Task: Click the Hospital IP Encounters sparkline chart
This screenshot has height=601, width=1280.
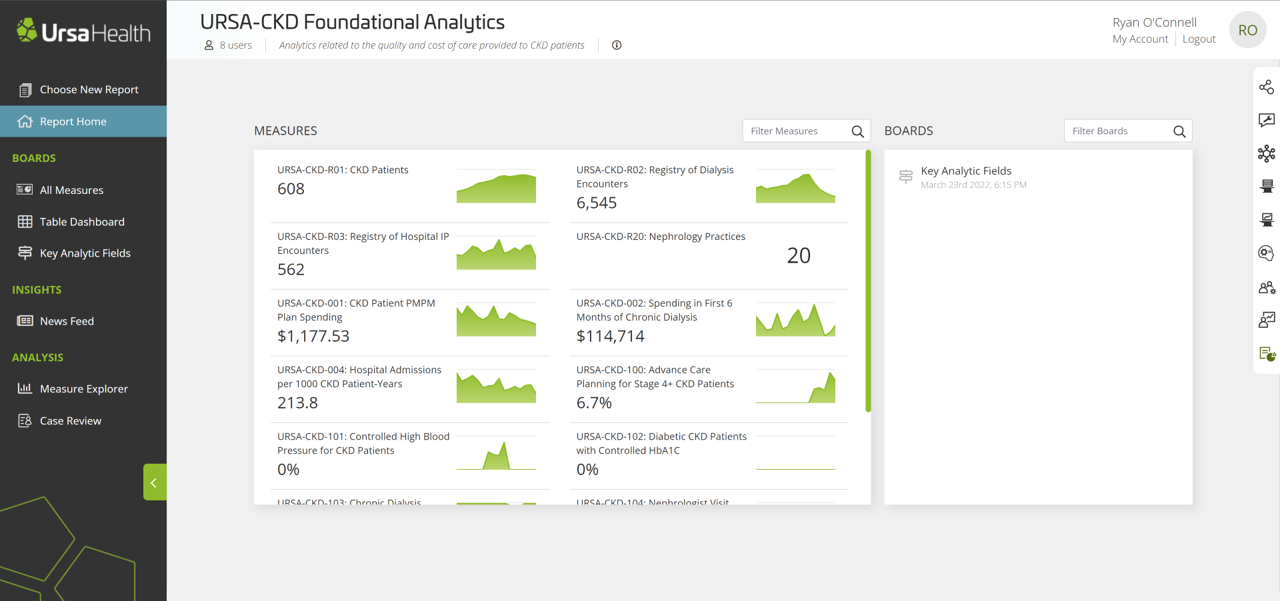Action: tap(496, 255)
